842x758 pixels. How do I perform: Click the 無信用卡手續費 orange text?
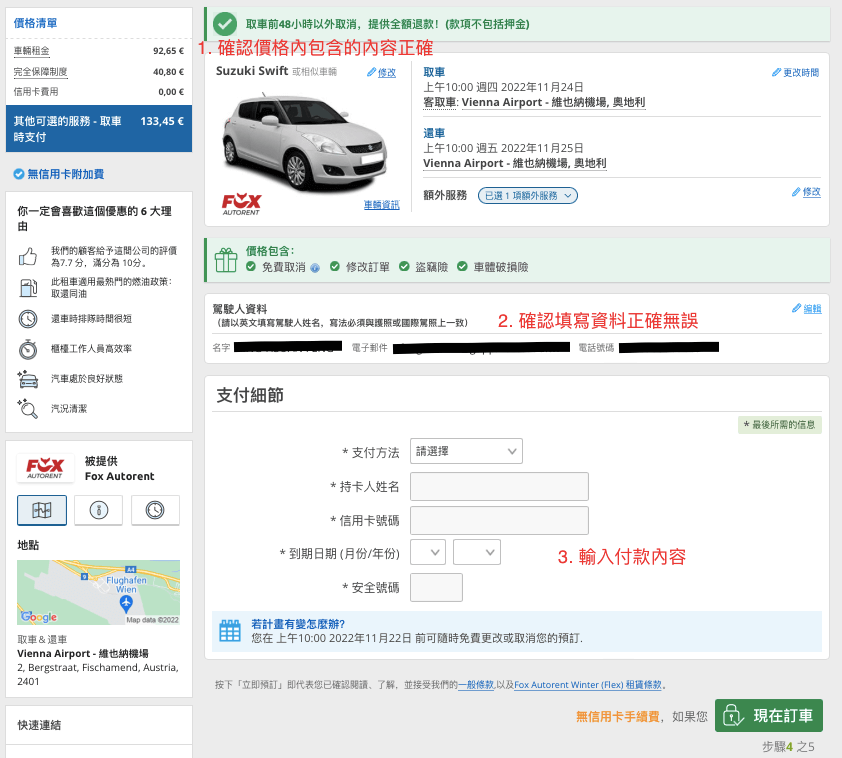(x=618, y=717)
